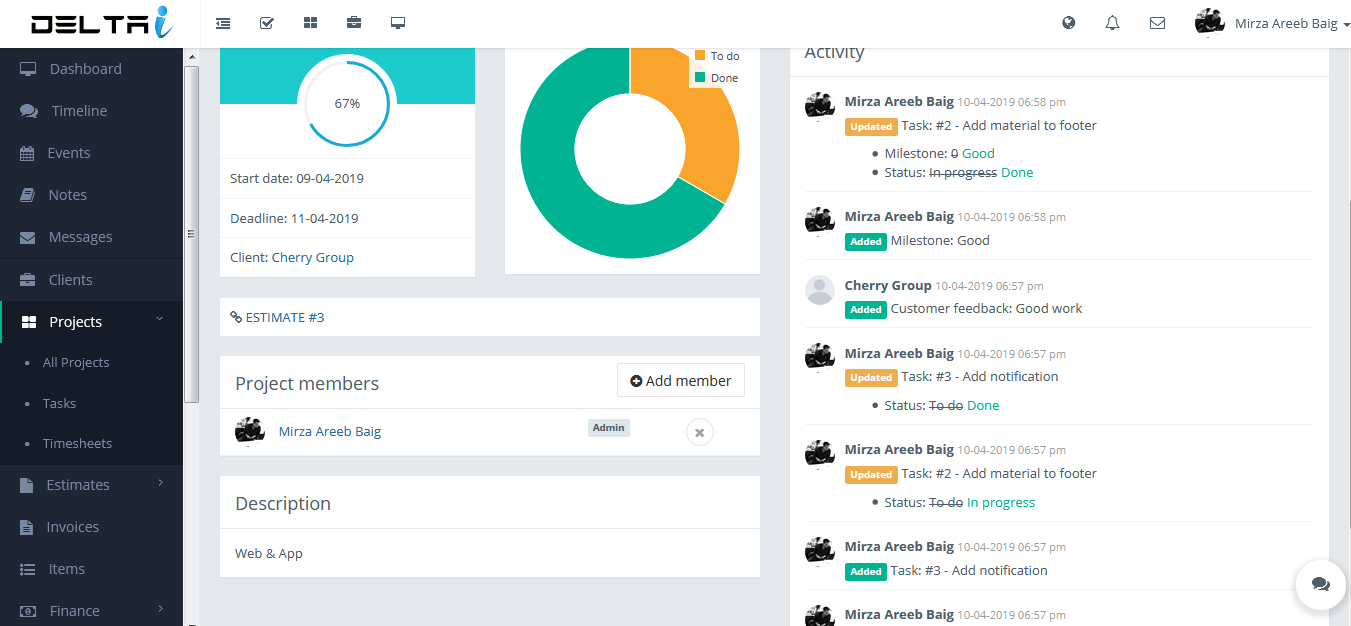Toggle the To do legend item in chart
Image resolution: width=1351 pixels, height=626 pixels.
pyautogui.click(x=716, y=56)
